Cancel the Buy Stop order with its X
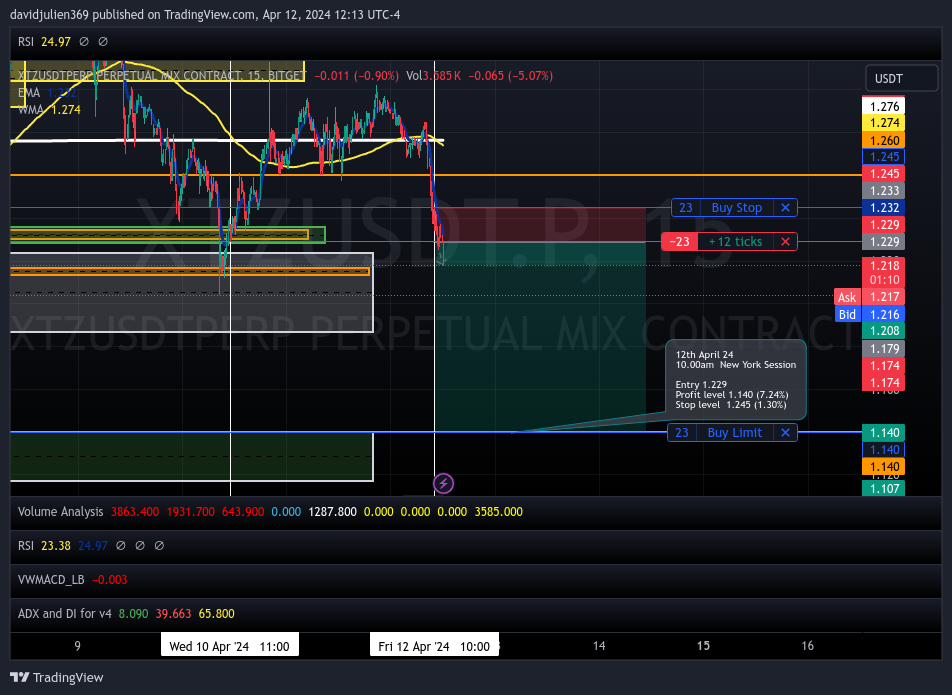 point(785,208)
